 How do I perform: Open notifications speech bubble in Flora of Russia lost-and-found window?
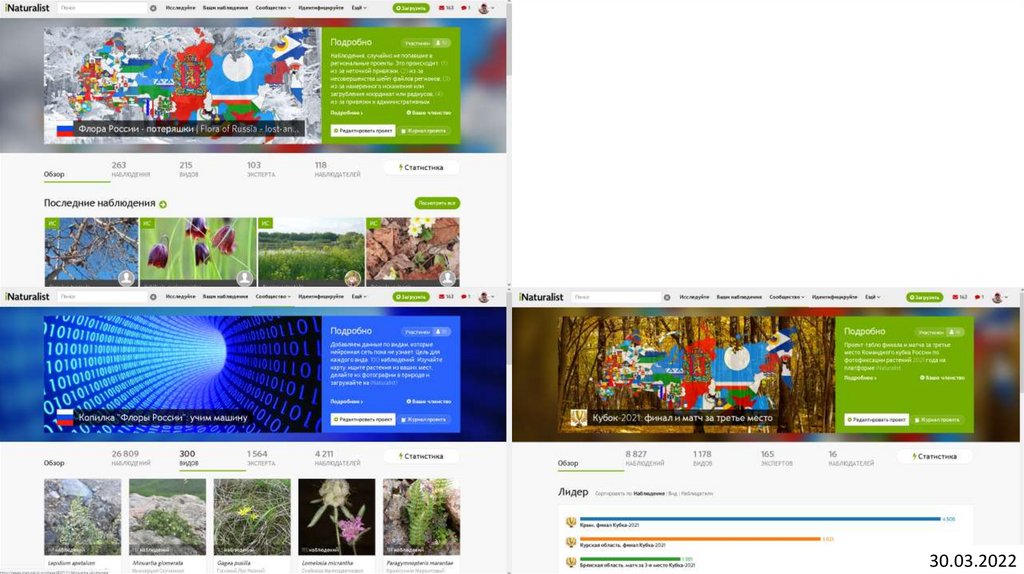click(x=465, y=8)
